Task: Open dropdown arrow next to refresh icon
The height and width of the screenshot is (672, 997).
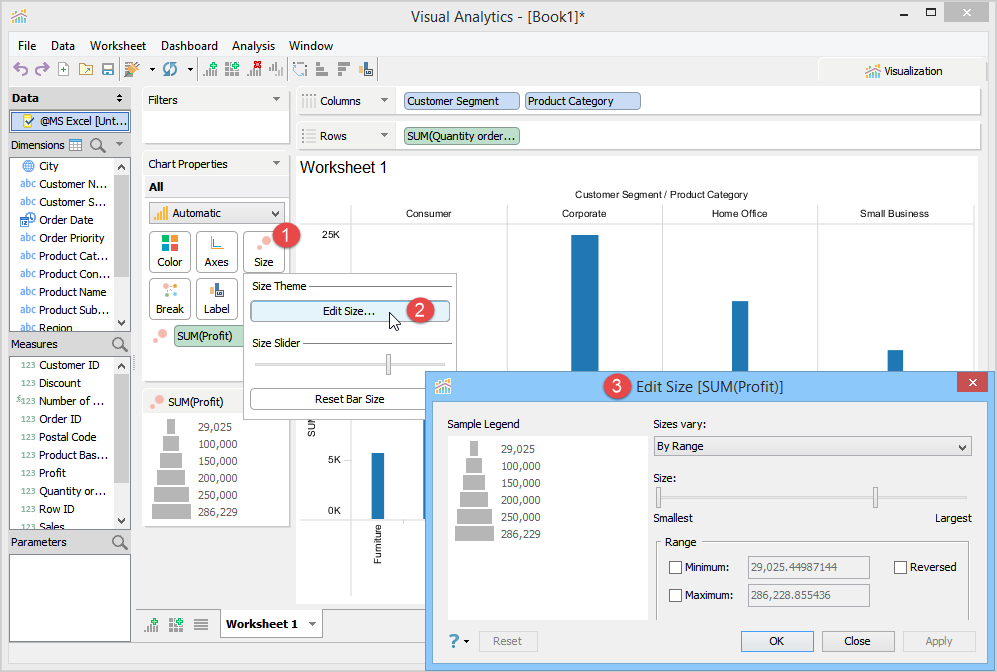Action: pos(189,69)
